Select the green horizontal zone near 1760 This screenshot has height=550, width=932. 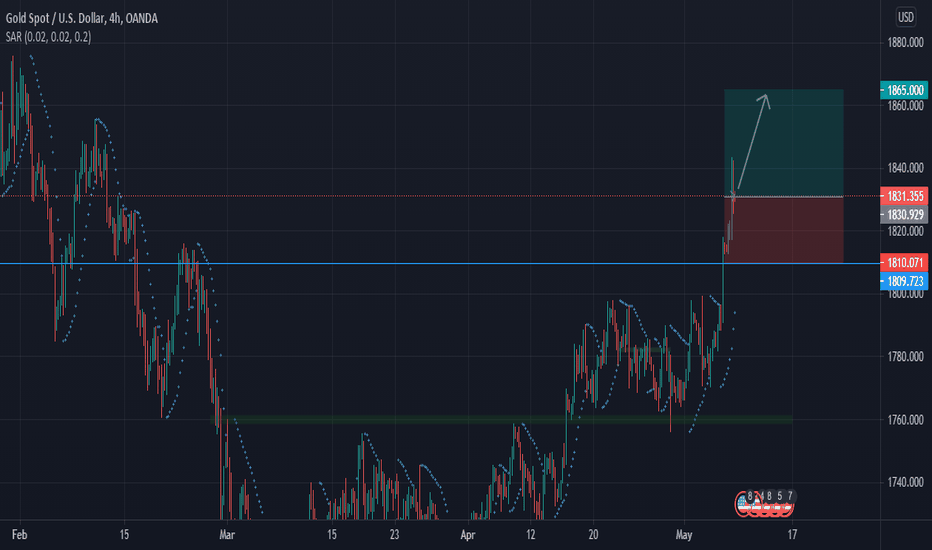502,420
